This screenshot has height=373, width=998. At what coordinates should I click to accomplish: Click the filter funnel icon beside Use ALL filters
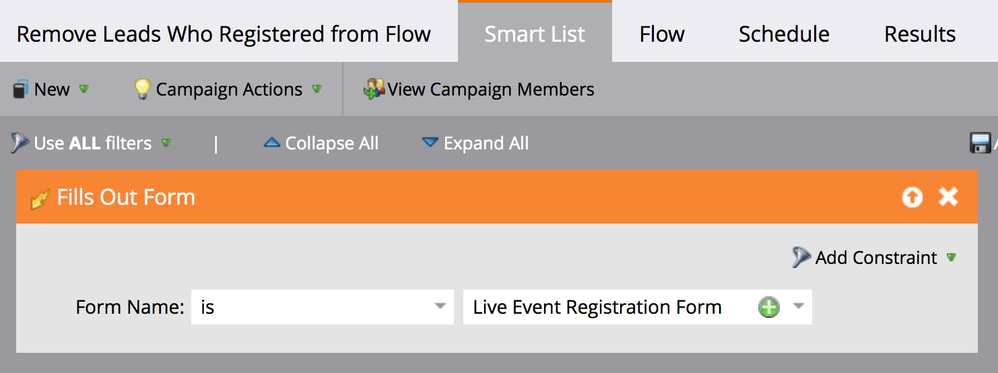coord(20,143)
